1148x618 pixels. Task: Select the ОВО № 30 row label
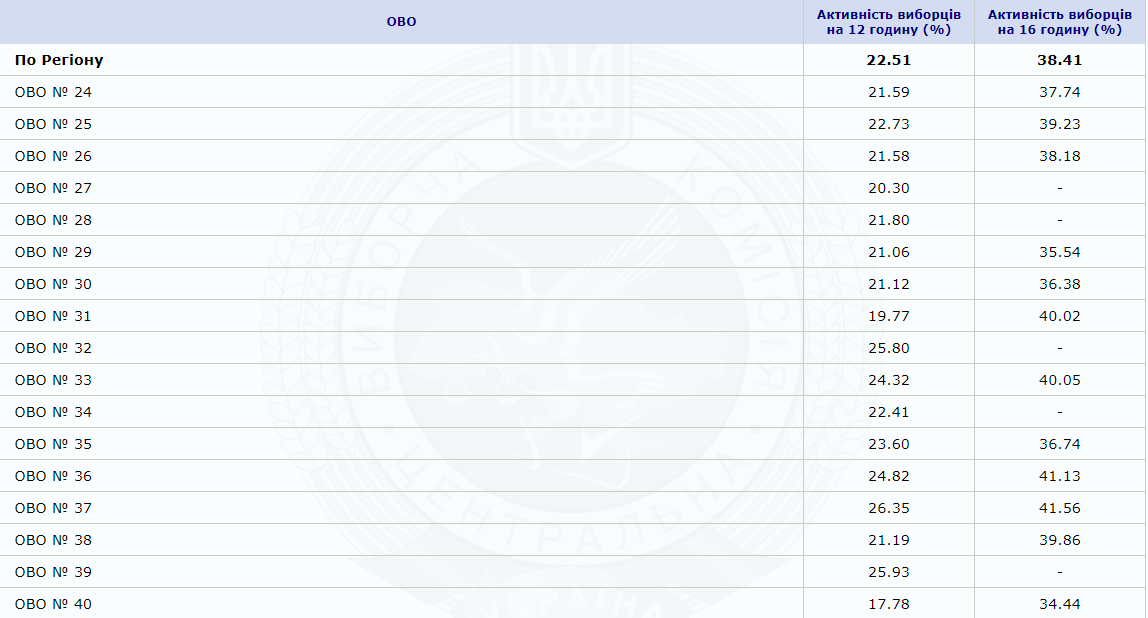tap(53, 284)
